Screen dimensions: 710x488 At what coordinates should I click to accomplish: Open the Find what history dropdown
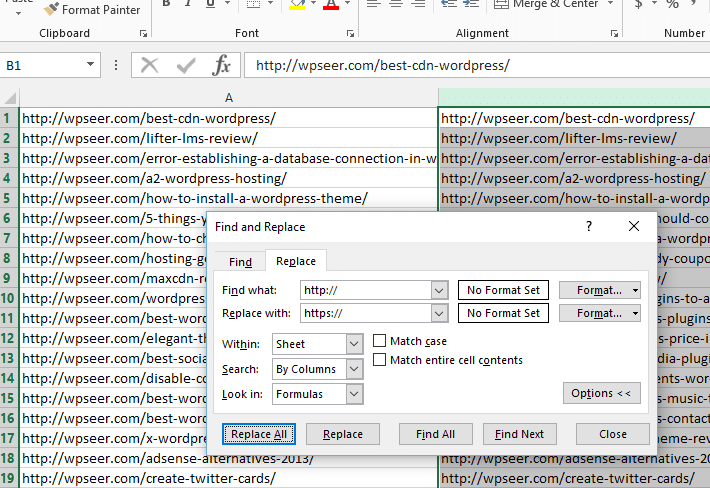pos(439,290)
